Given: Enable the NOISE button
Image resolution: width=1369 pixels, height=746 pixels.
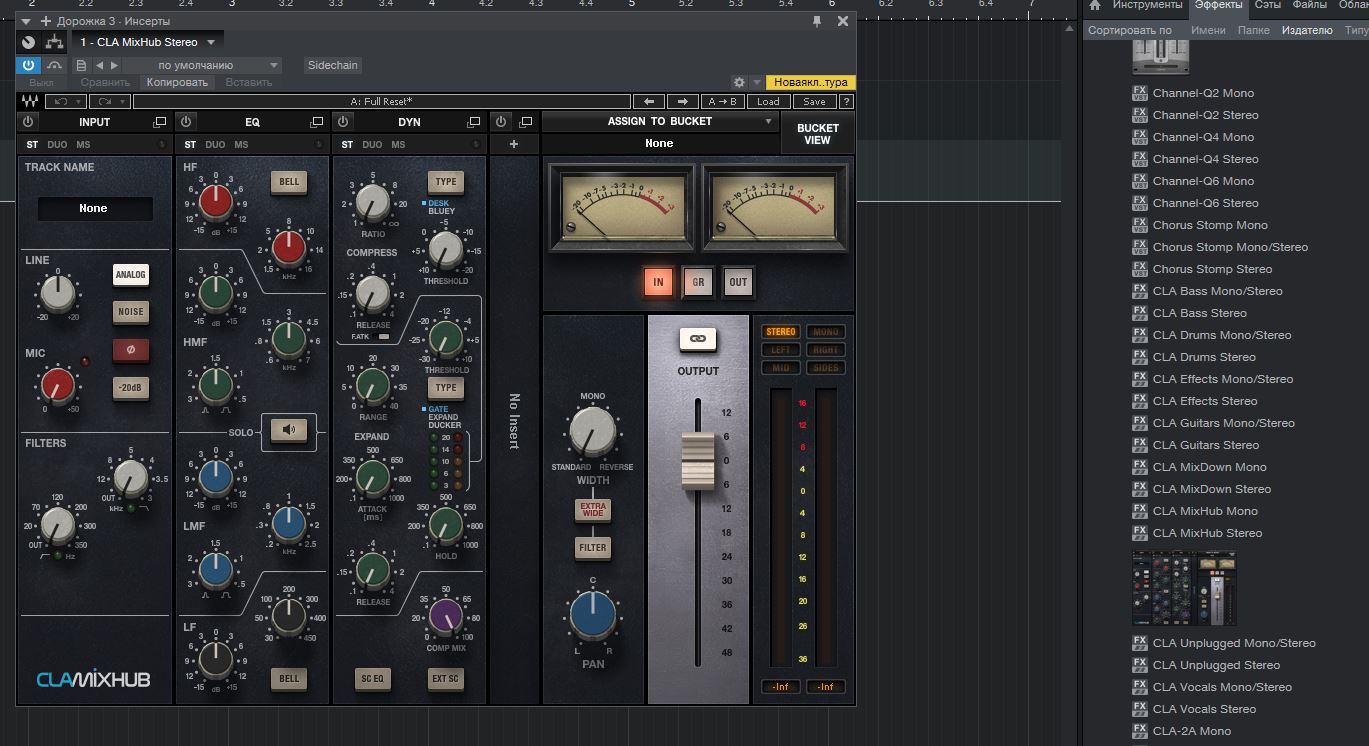Looking at the screenshot, I should (x=131, y=312).
